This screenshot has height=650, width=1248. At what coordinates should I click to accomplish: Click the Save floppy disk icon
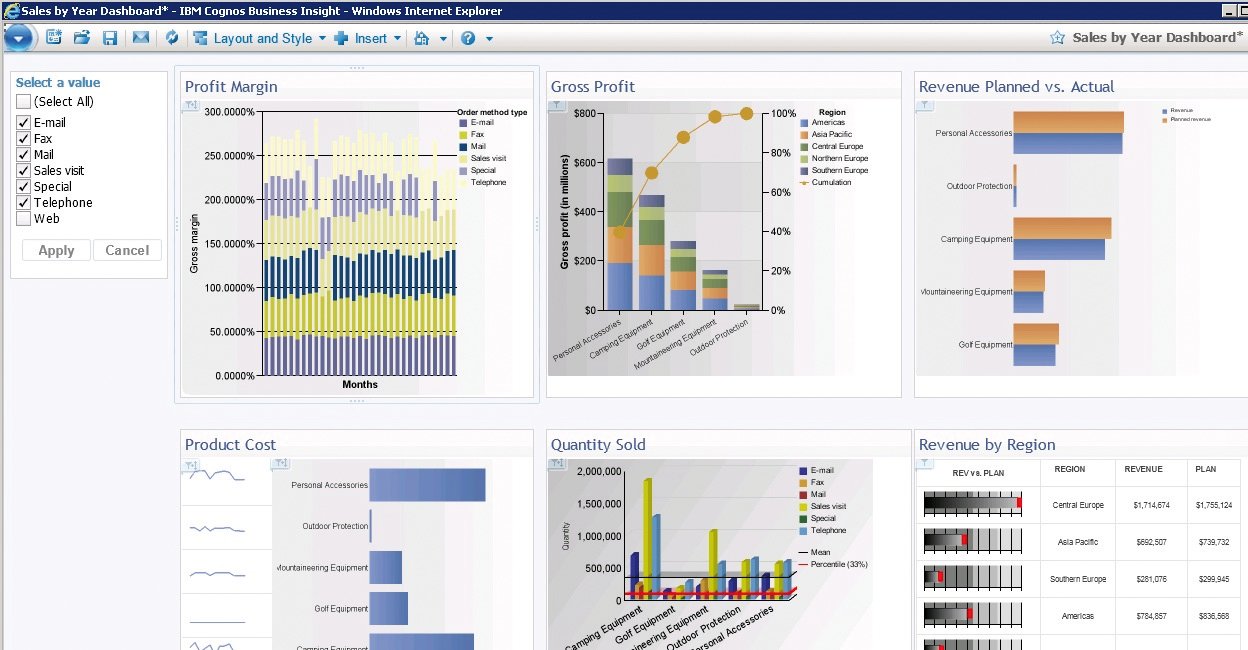pyautogui.click(x=110, y=38)
